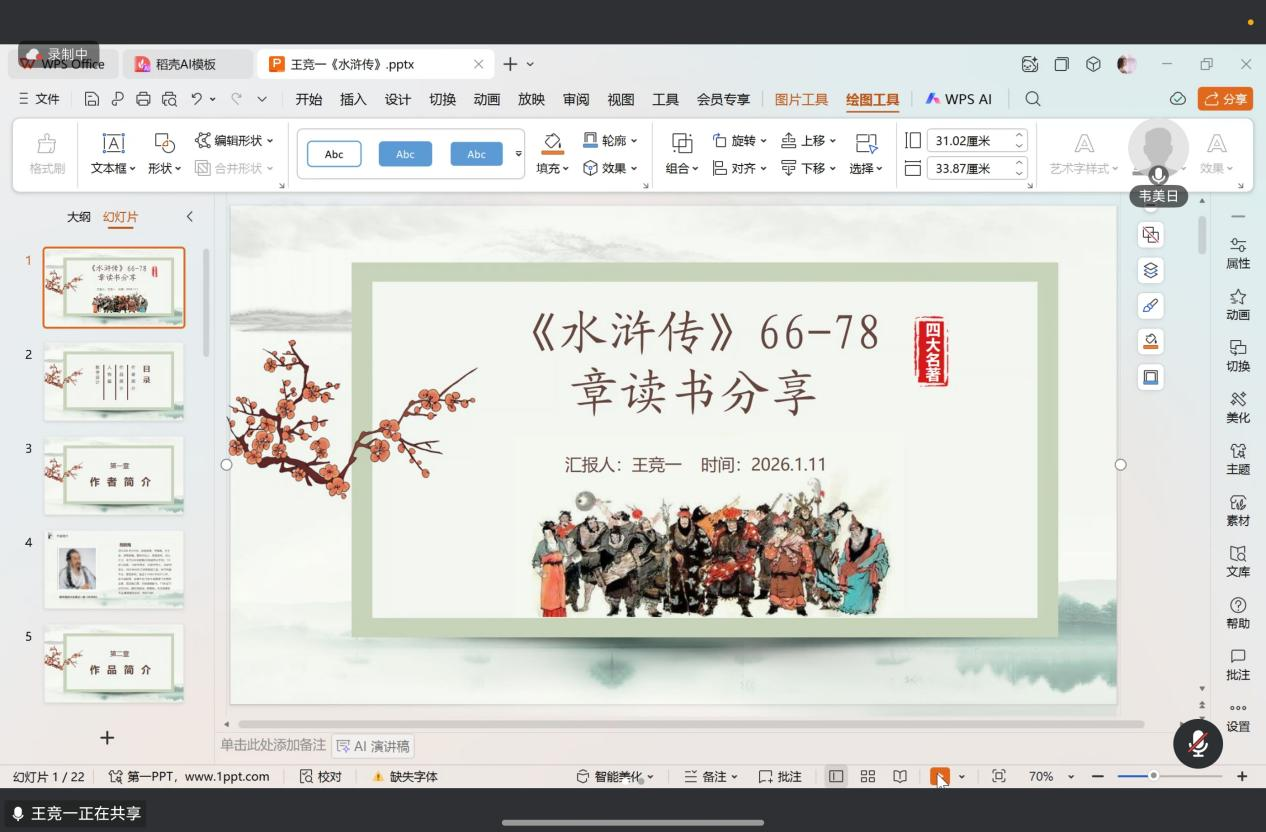Click the add new slide plus icon
This screenshot has height=832, width=1266.
(107, 738)
